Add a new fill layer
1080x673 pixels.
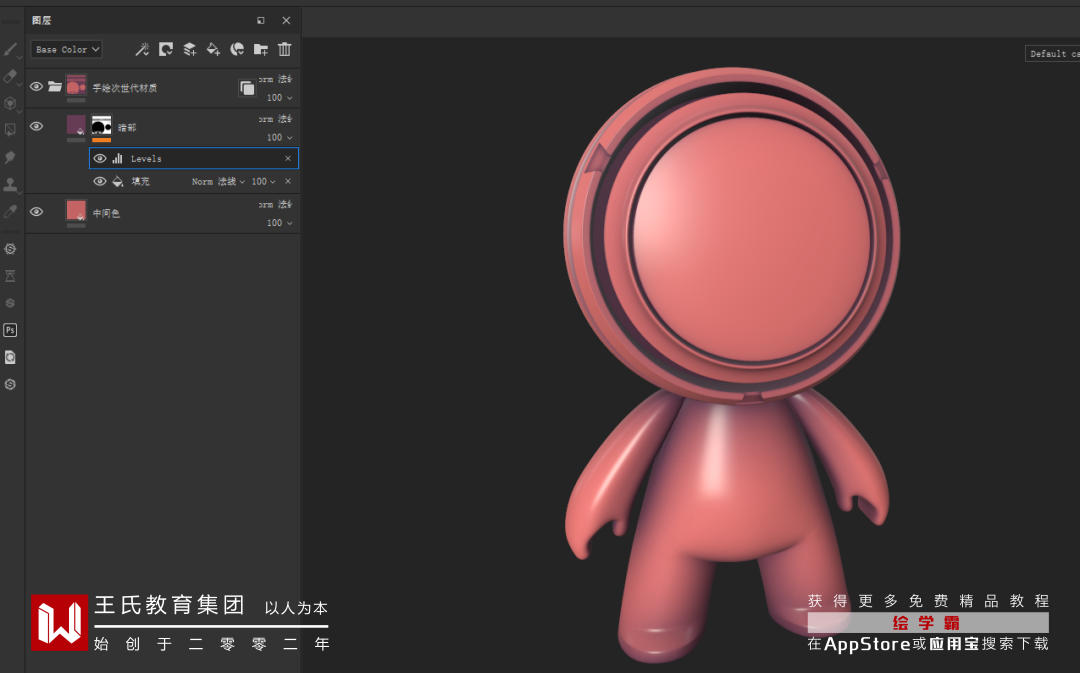213,49
